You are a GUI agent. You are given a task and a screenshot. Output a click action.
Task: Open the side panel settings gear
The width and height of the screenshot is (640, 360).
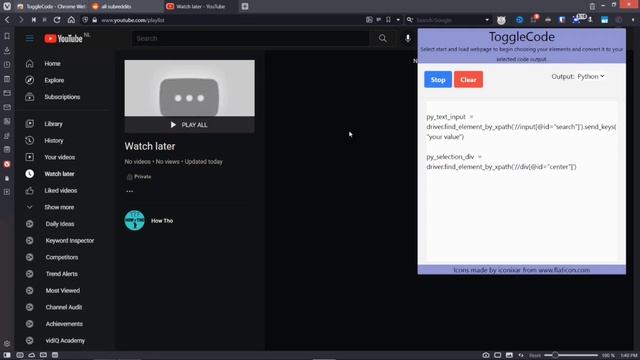click(x=7, y=344)
